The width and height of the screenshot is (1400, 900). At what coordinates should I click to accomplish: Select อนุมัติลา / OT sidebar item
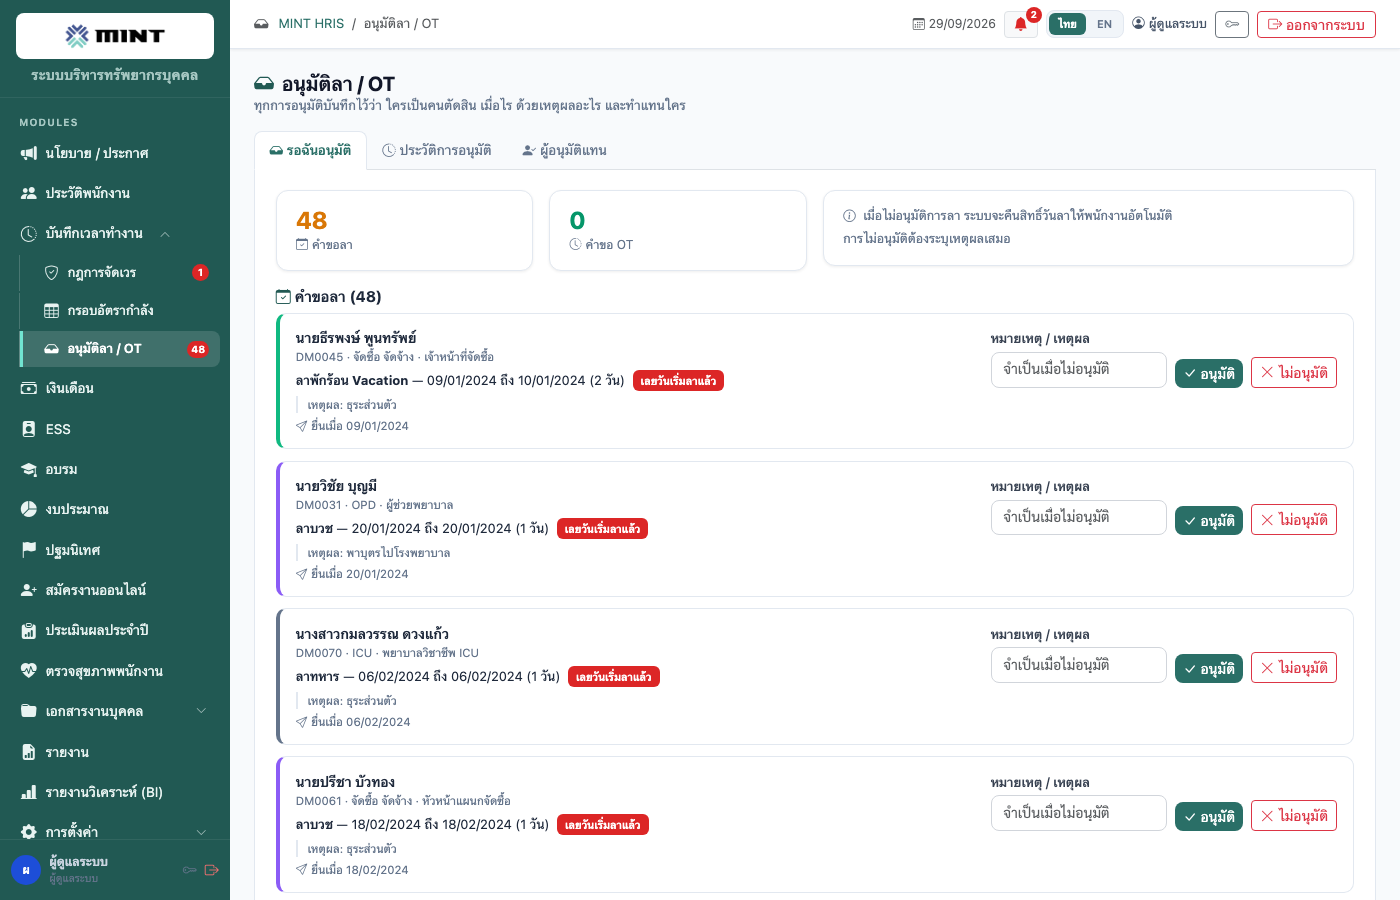[120, 349]
